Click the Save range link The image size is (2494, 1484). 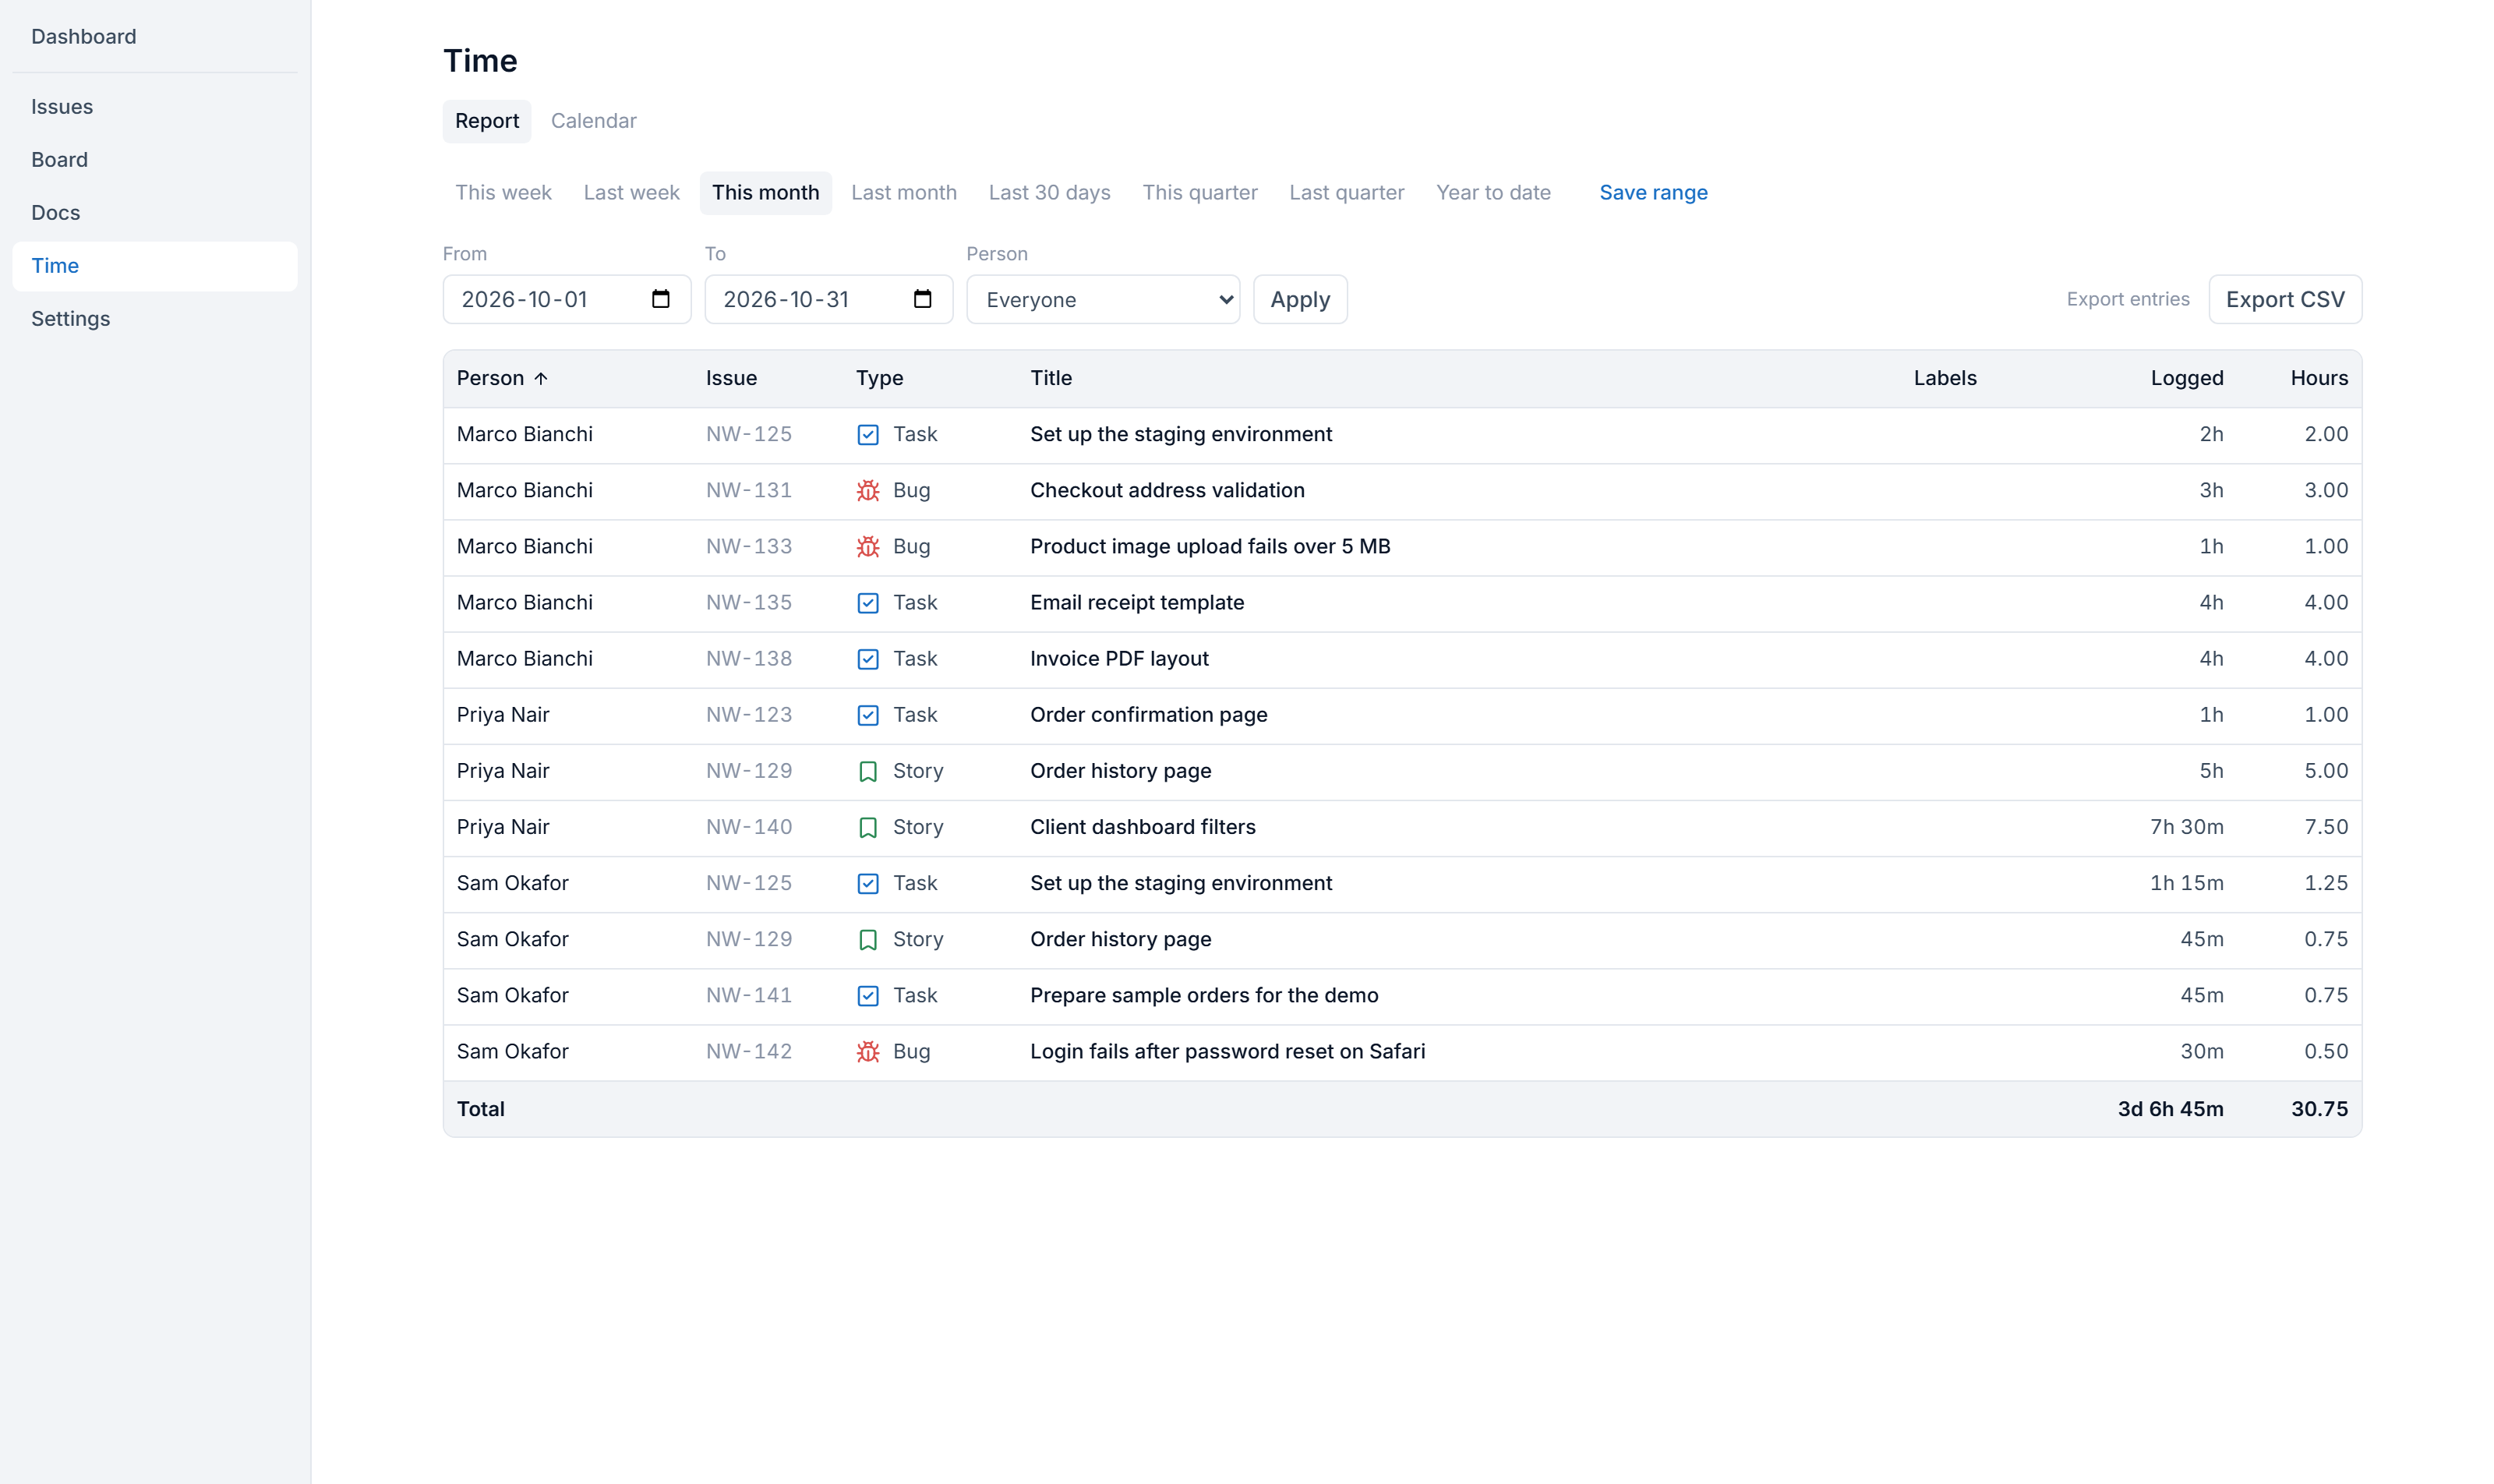pos(1653,193)
